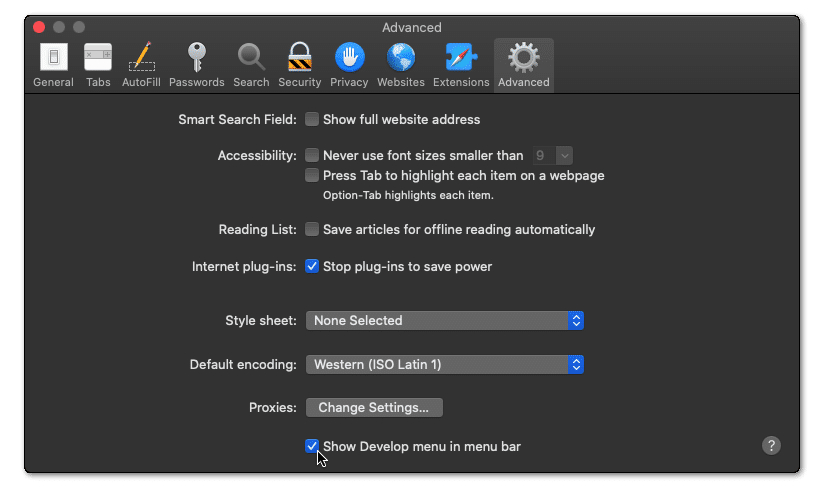
Task: Select the Websites globe icon
Action: (400, 64)
